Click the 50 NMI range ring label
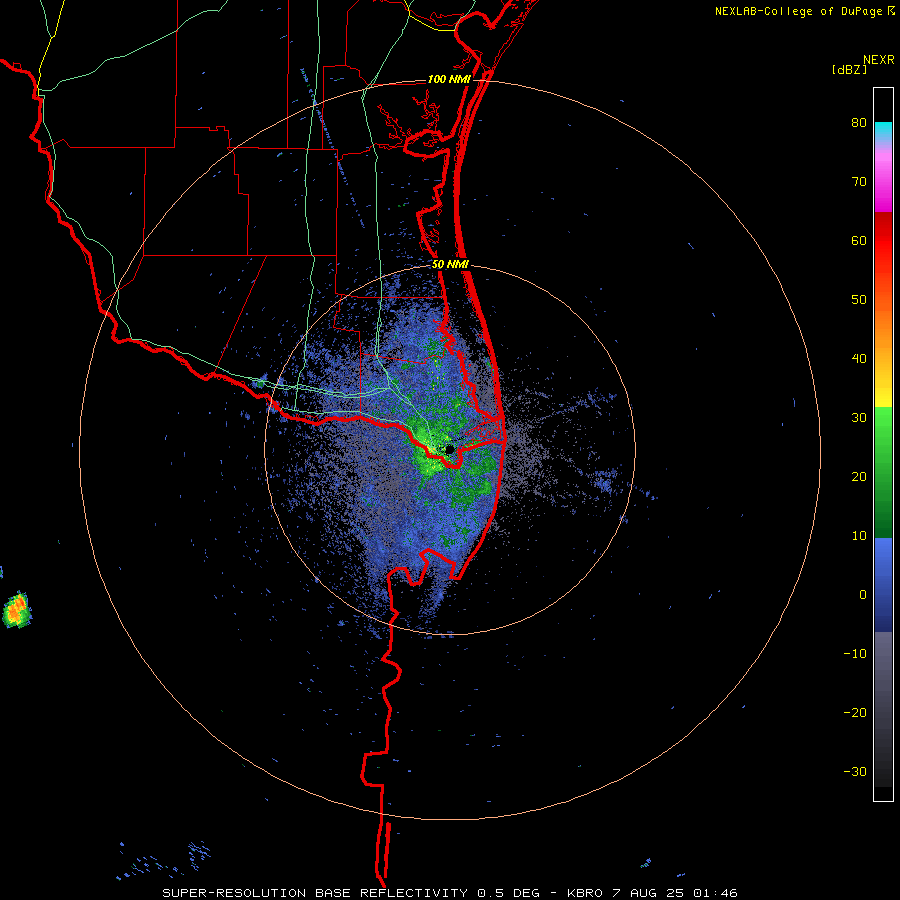Viewport: 900px width, 900px height. click(x=450, y=265)
